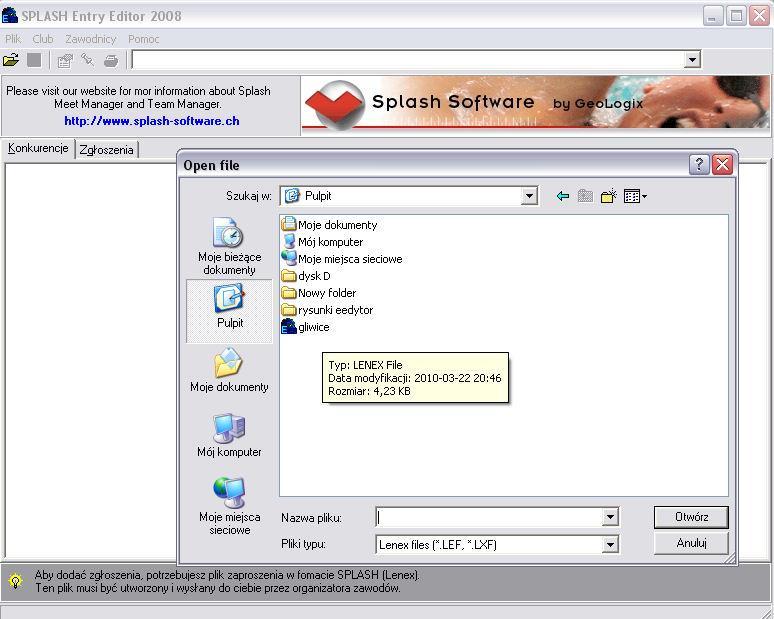The image size is (774, 619).
Task: Click the open folder toolbar icon
Action: (x=11, y=60)
